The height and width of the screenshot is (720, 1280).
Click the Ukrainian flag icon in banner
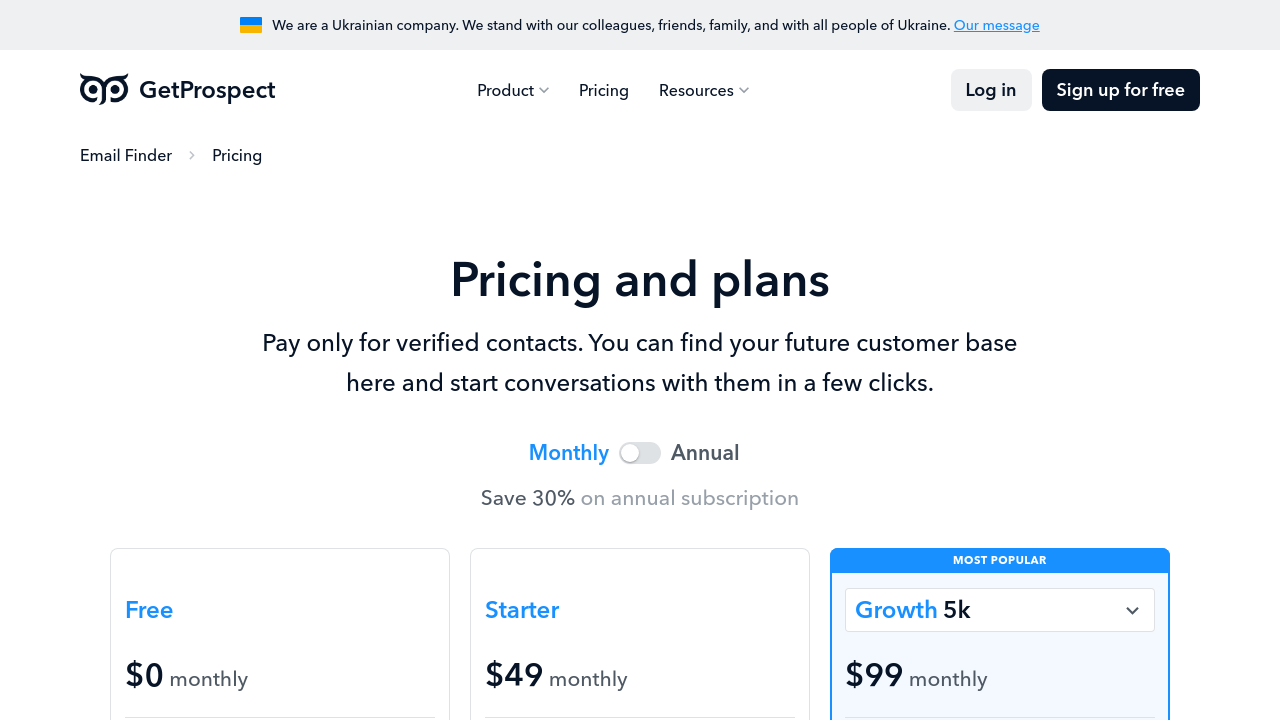251,25
